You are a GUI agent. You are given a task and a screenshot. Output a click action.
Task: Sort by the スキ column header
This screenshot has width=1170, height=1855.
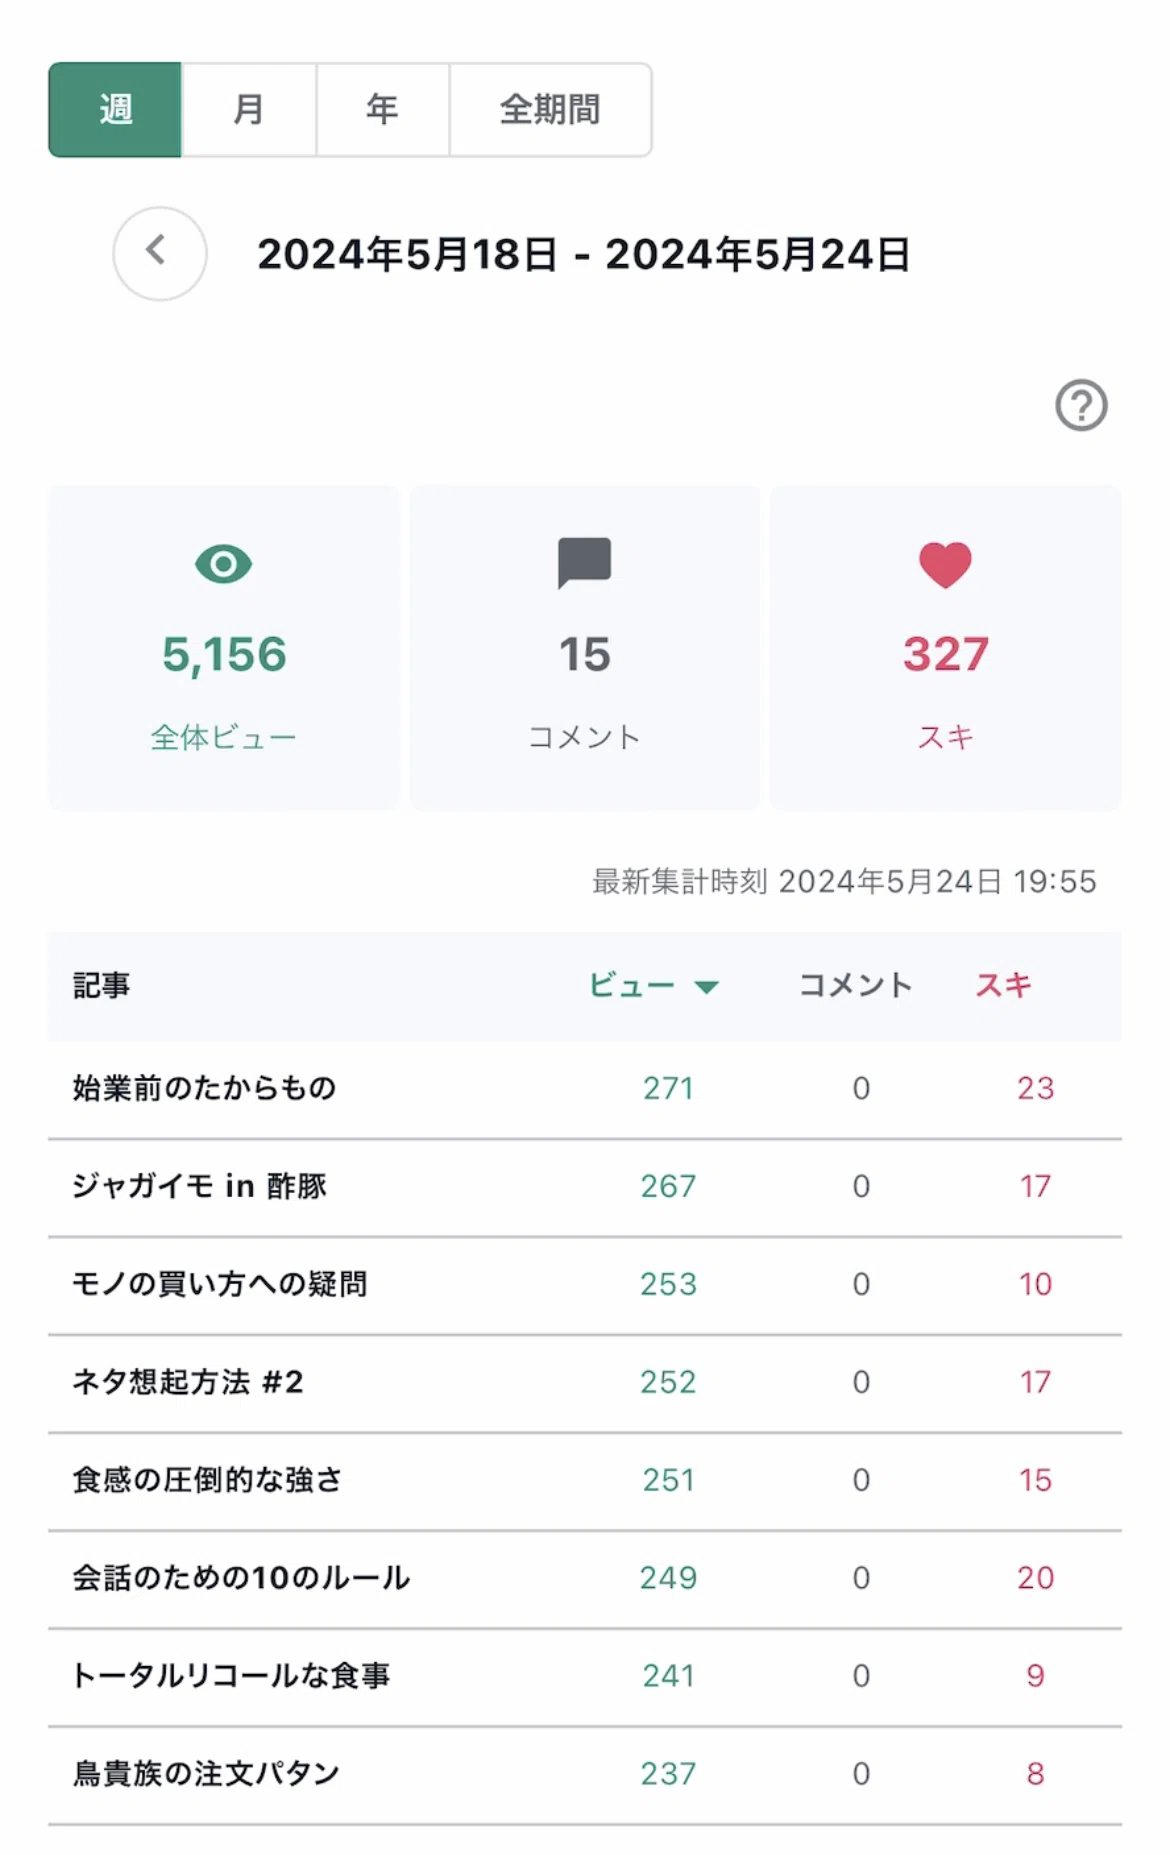coord(1003,985)
